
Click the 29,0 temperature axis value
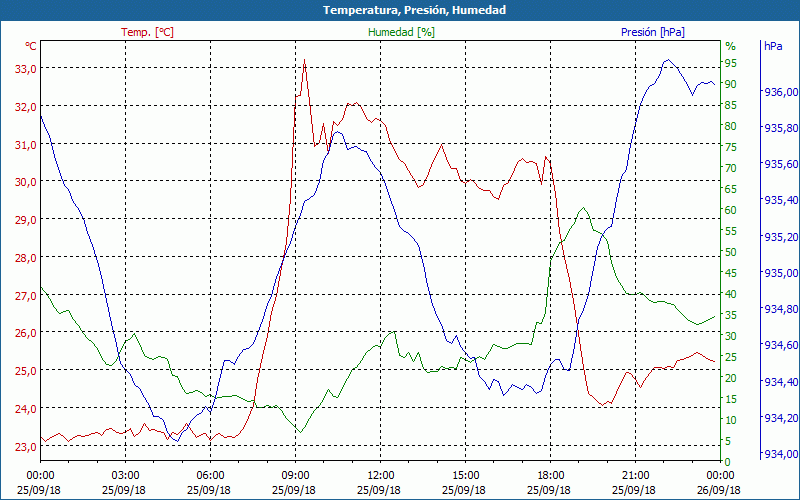[26, 220]
